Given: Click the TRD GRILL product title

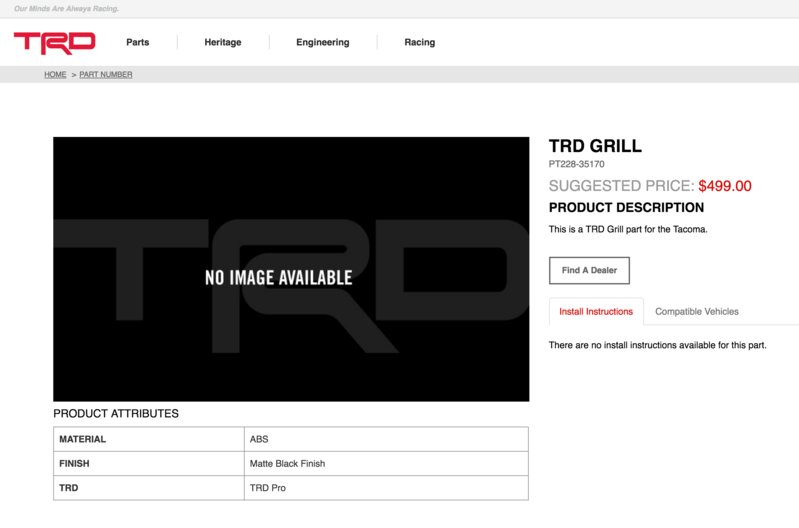Looking at the screenshot, I should click(595, 146).
